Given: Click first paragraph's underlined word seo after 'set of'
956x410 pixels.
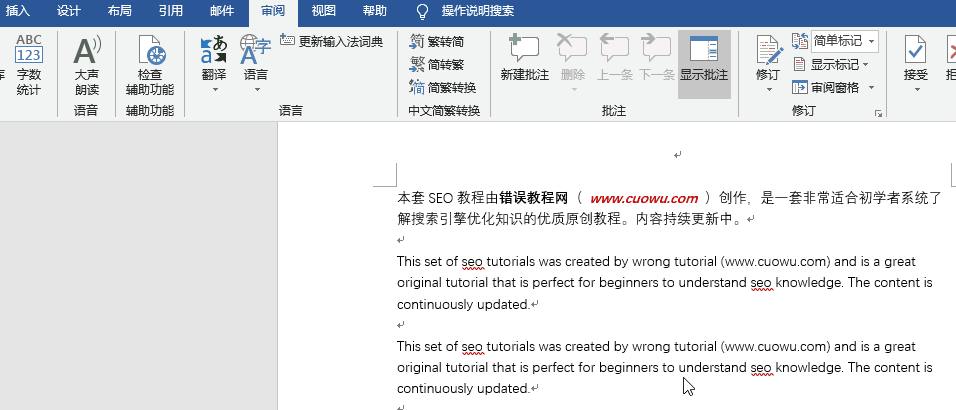Looking at the screenshot, I should (473, 262).
